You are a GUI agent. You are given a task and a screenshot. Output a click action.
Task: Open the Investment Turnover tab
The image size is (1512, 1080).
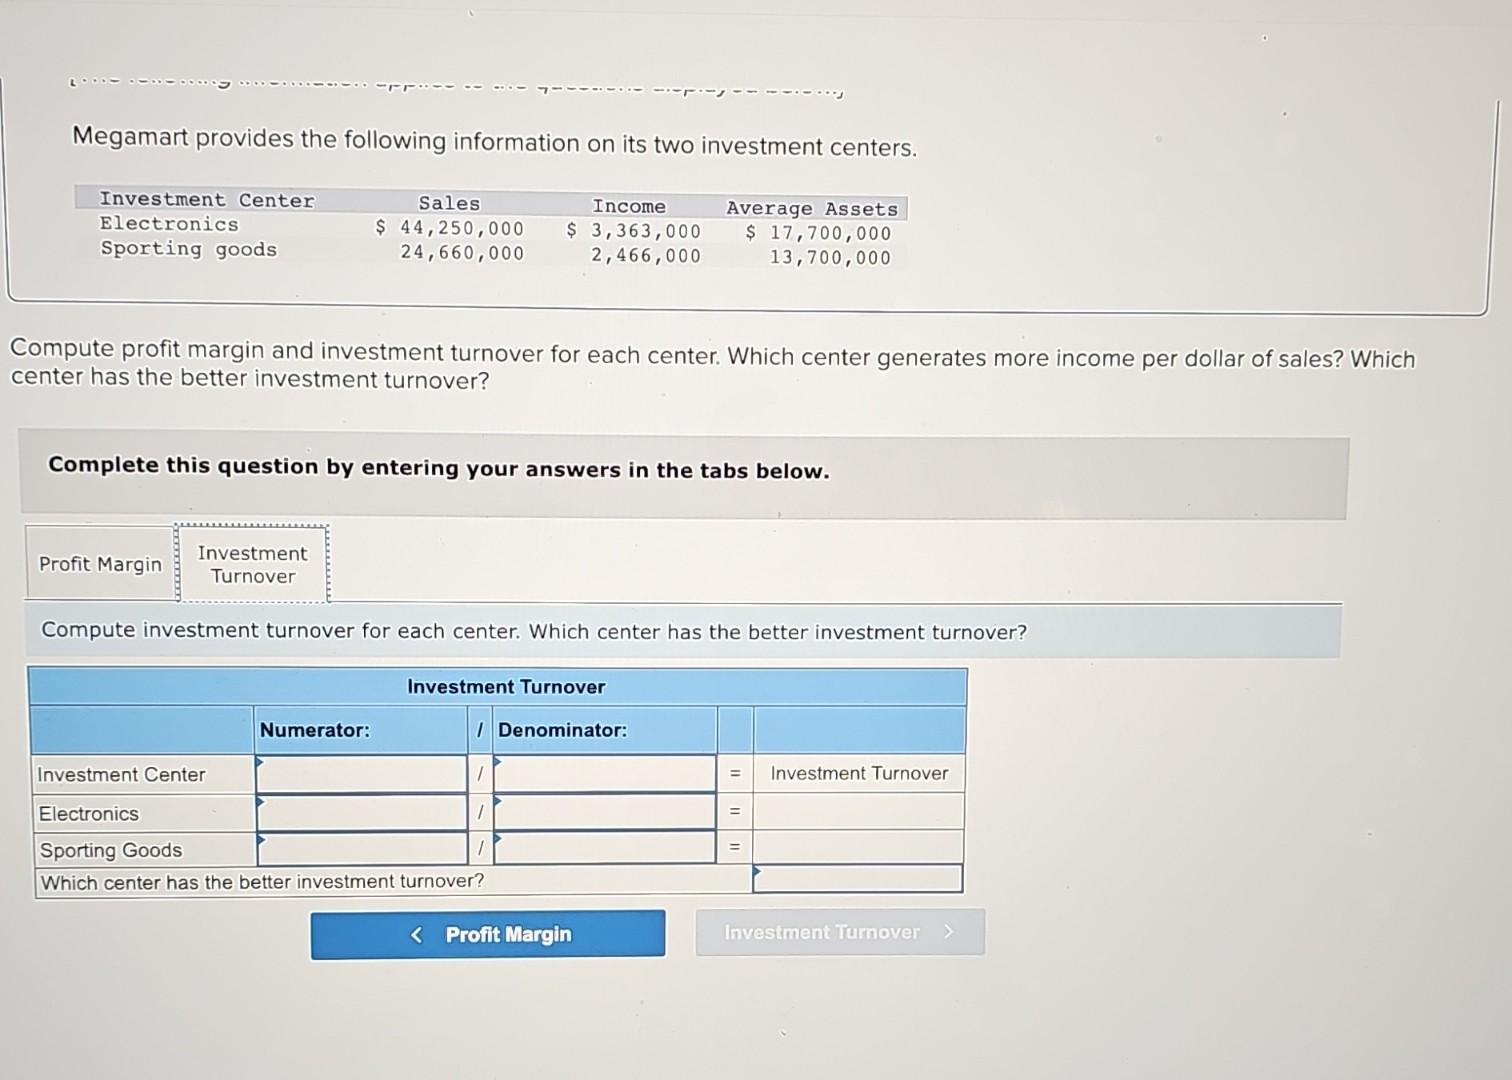(252, 565)
